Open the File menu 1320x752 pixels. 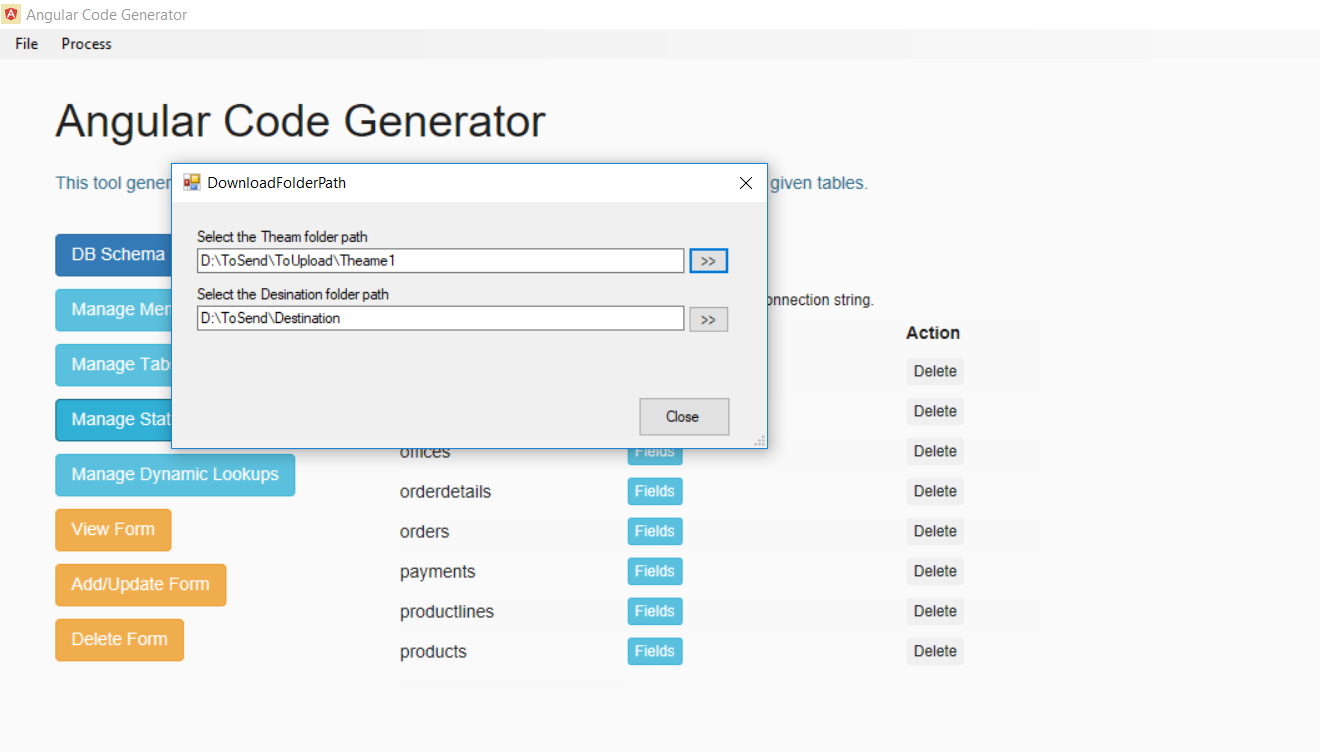[x=27, y=44]
